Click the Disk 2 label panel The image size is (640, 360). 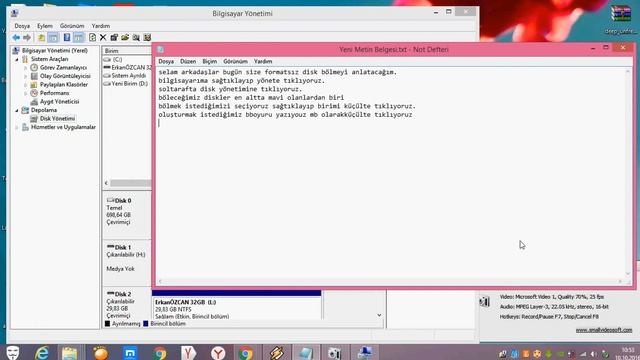[x=127, y=304]
